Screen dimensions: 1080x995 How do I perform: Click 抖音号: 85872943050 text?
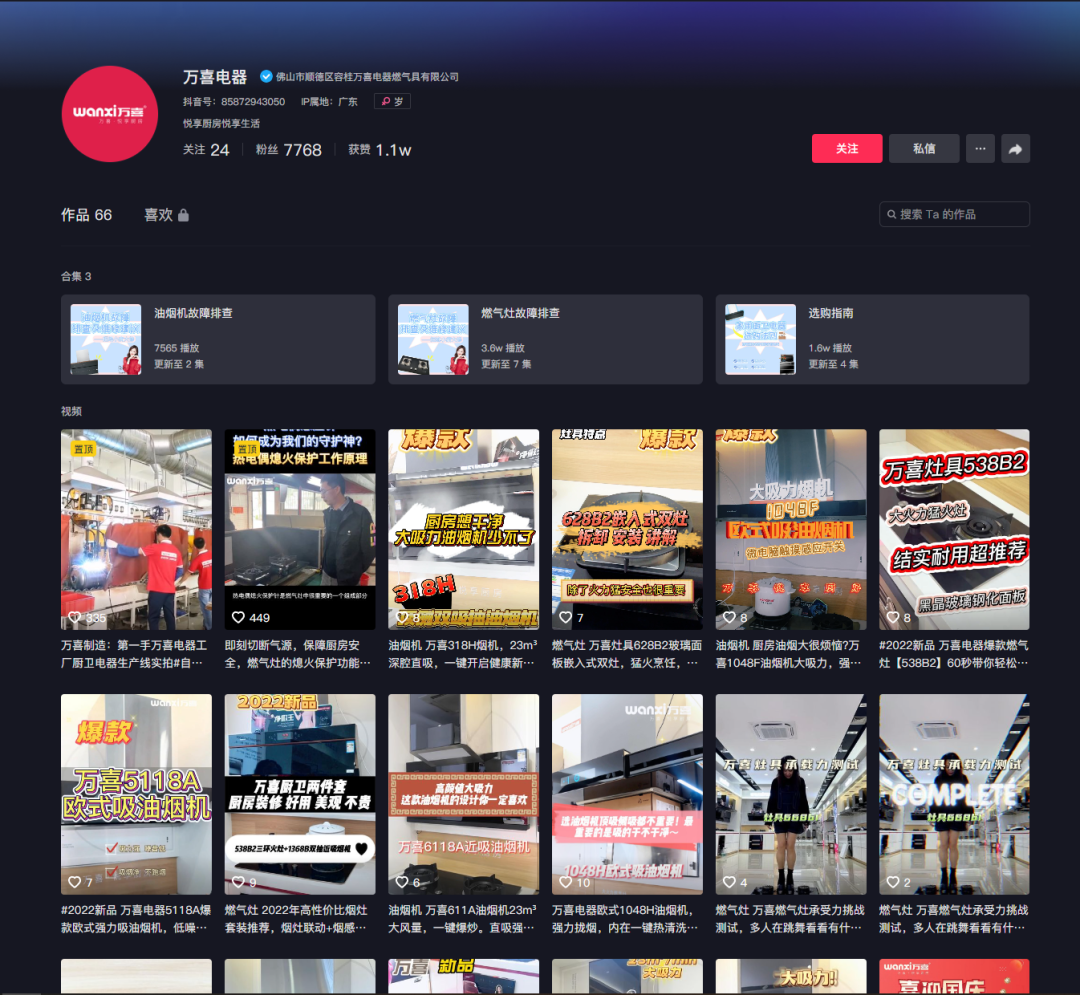[x=234, y=102]
